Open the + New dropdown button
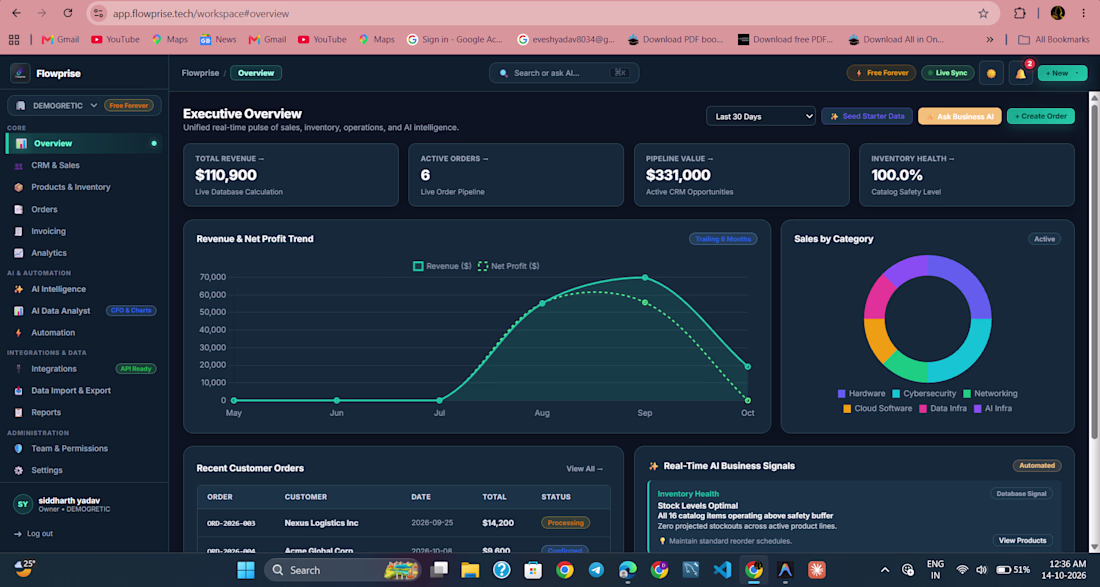Screen dimensions: 1100x587 click(1062, 73)
